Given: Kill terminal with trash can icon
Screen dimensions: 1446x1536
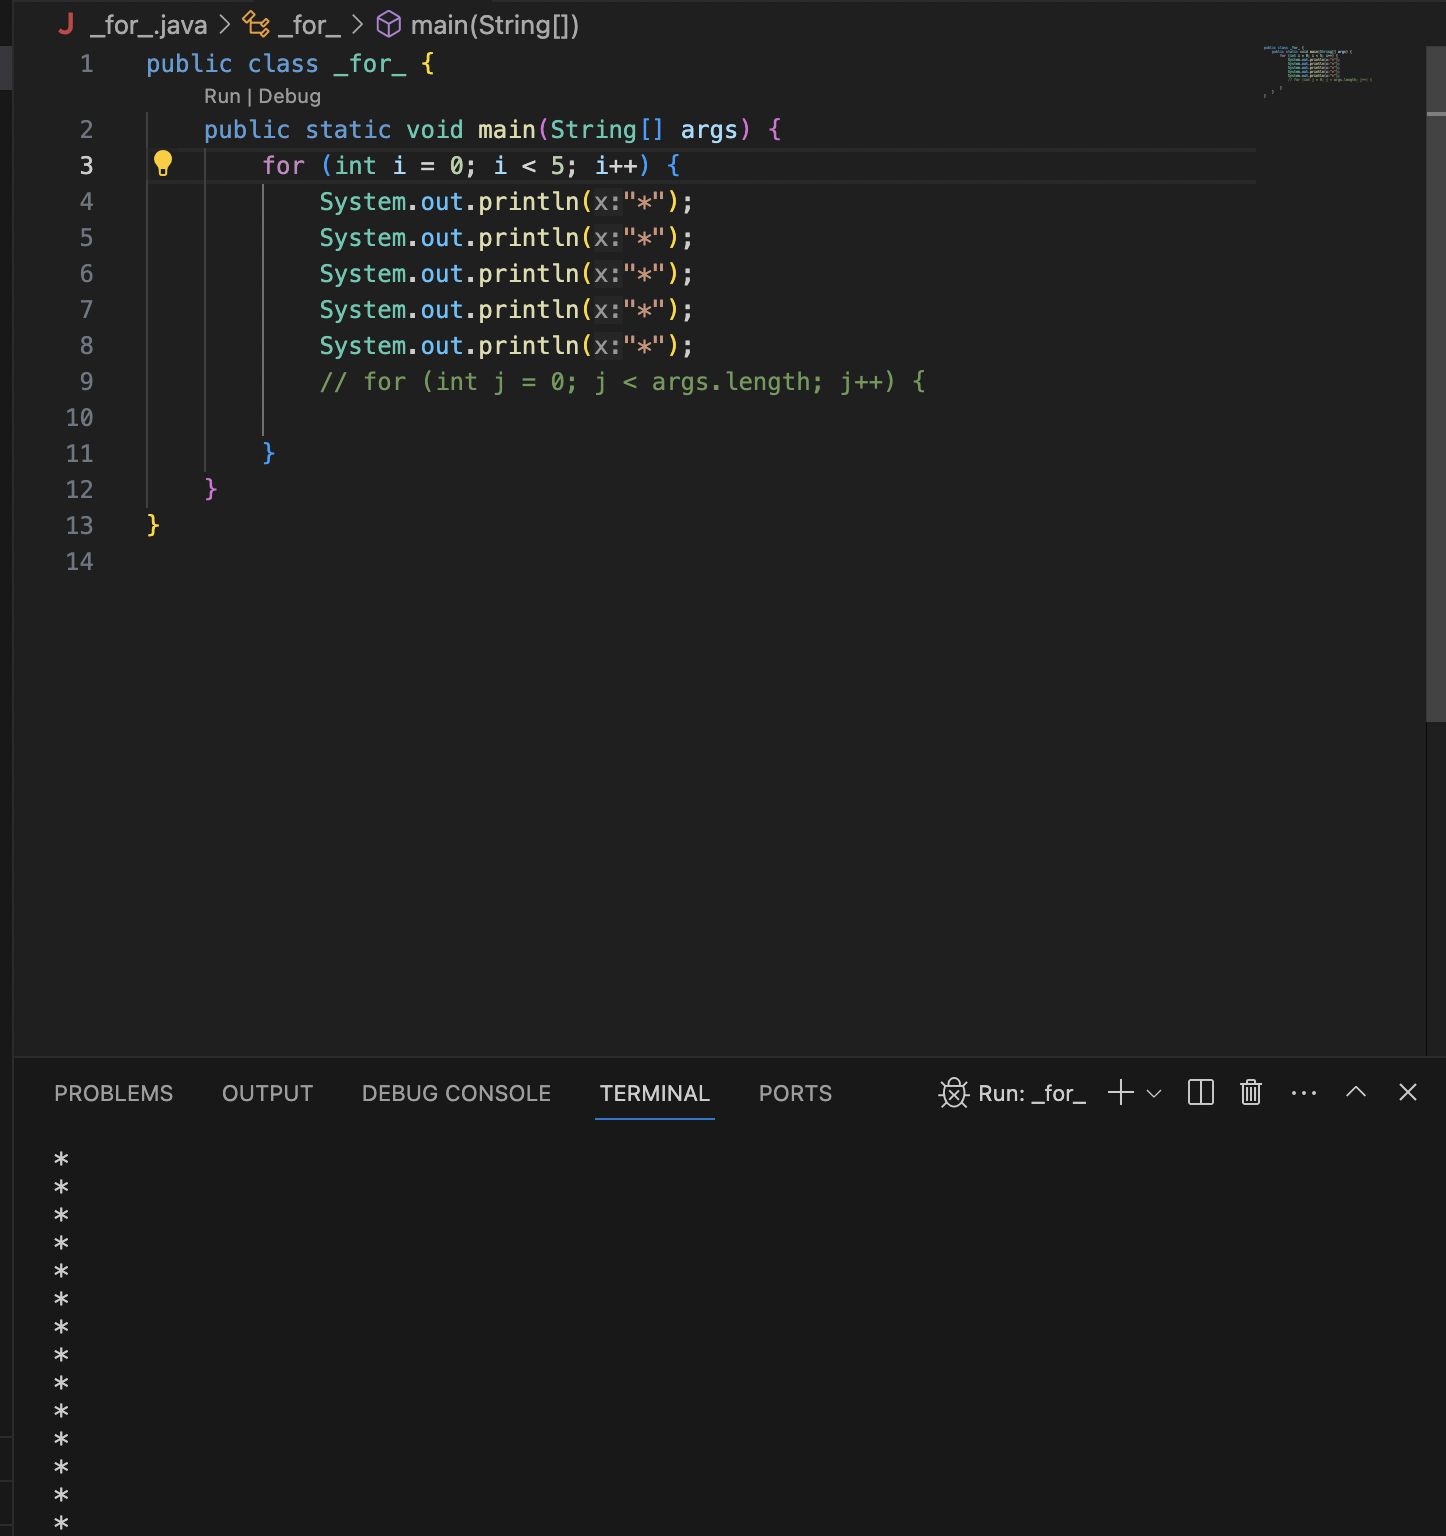Looking at the screenshot, I should [1251, 1093].
